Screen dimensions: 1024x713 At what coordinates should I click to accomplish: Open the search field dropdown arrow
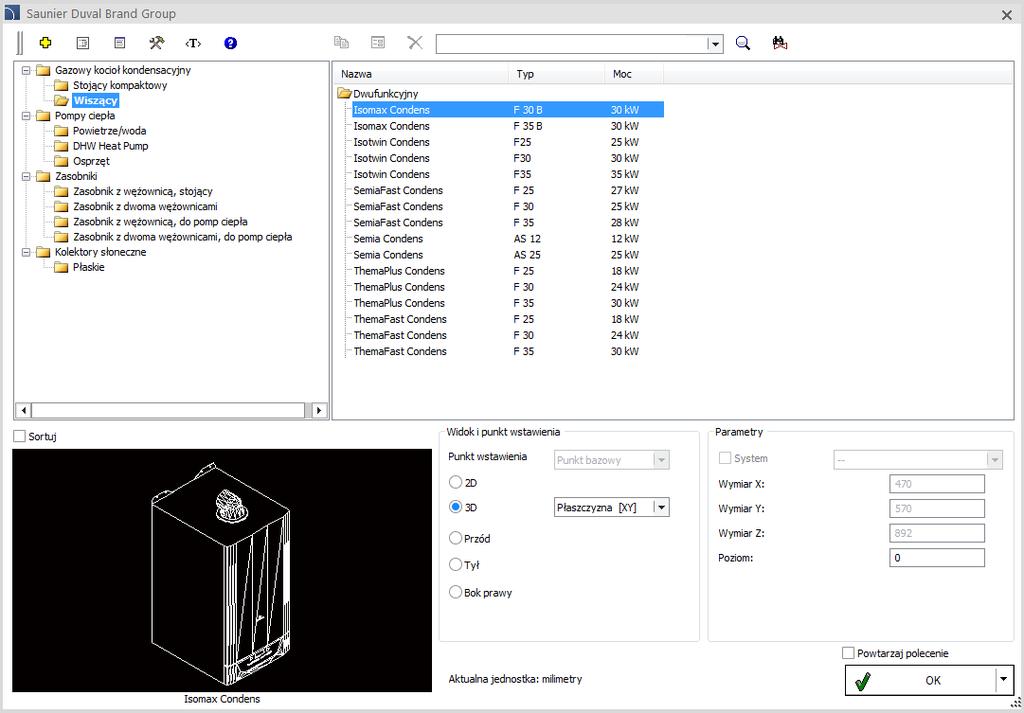pyautogui.click(x=716, y=44)
